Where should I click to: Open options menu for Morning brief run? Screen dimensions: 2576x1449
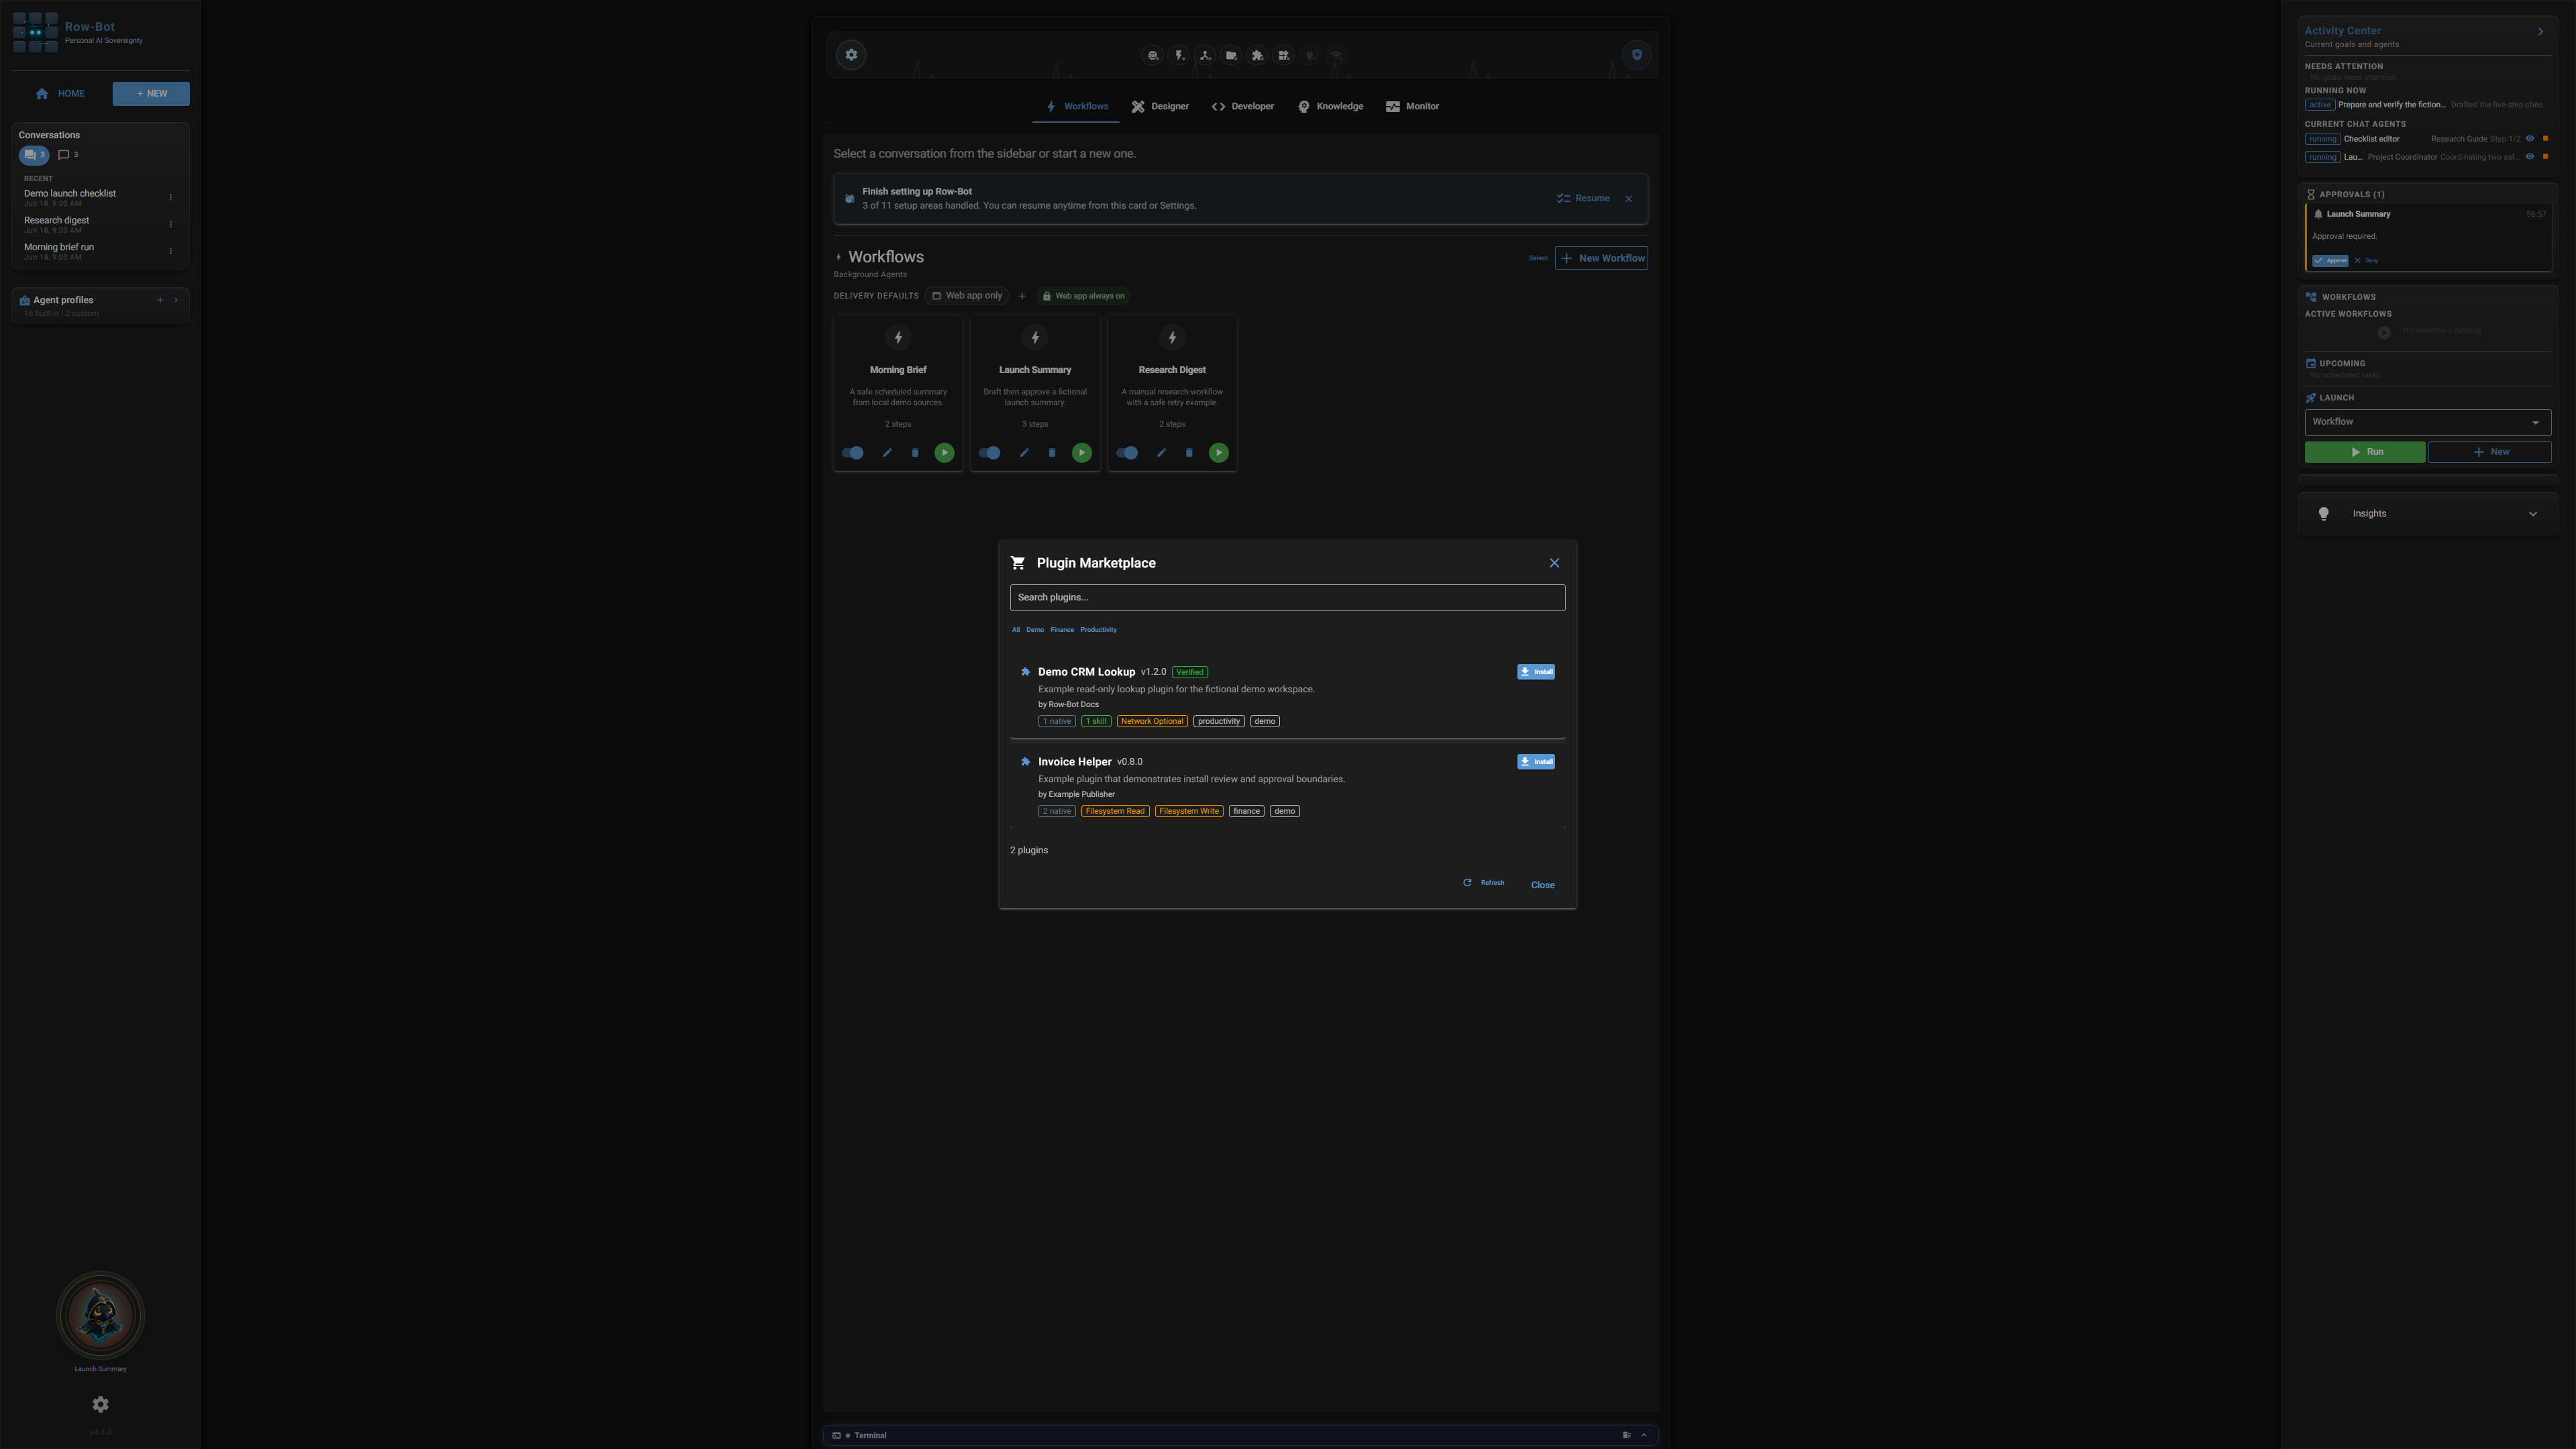[x=170, y=251]
